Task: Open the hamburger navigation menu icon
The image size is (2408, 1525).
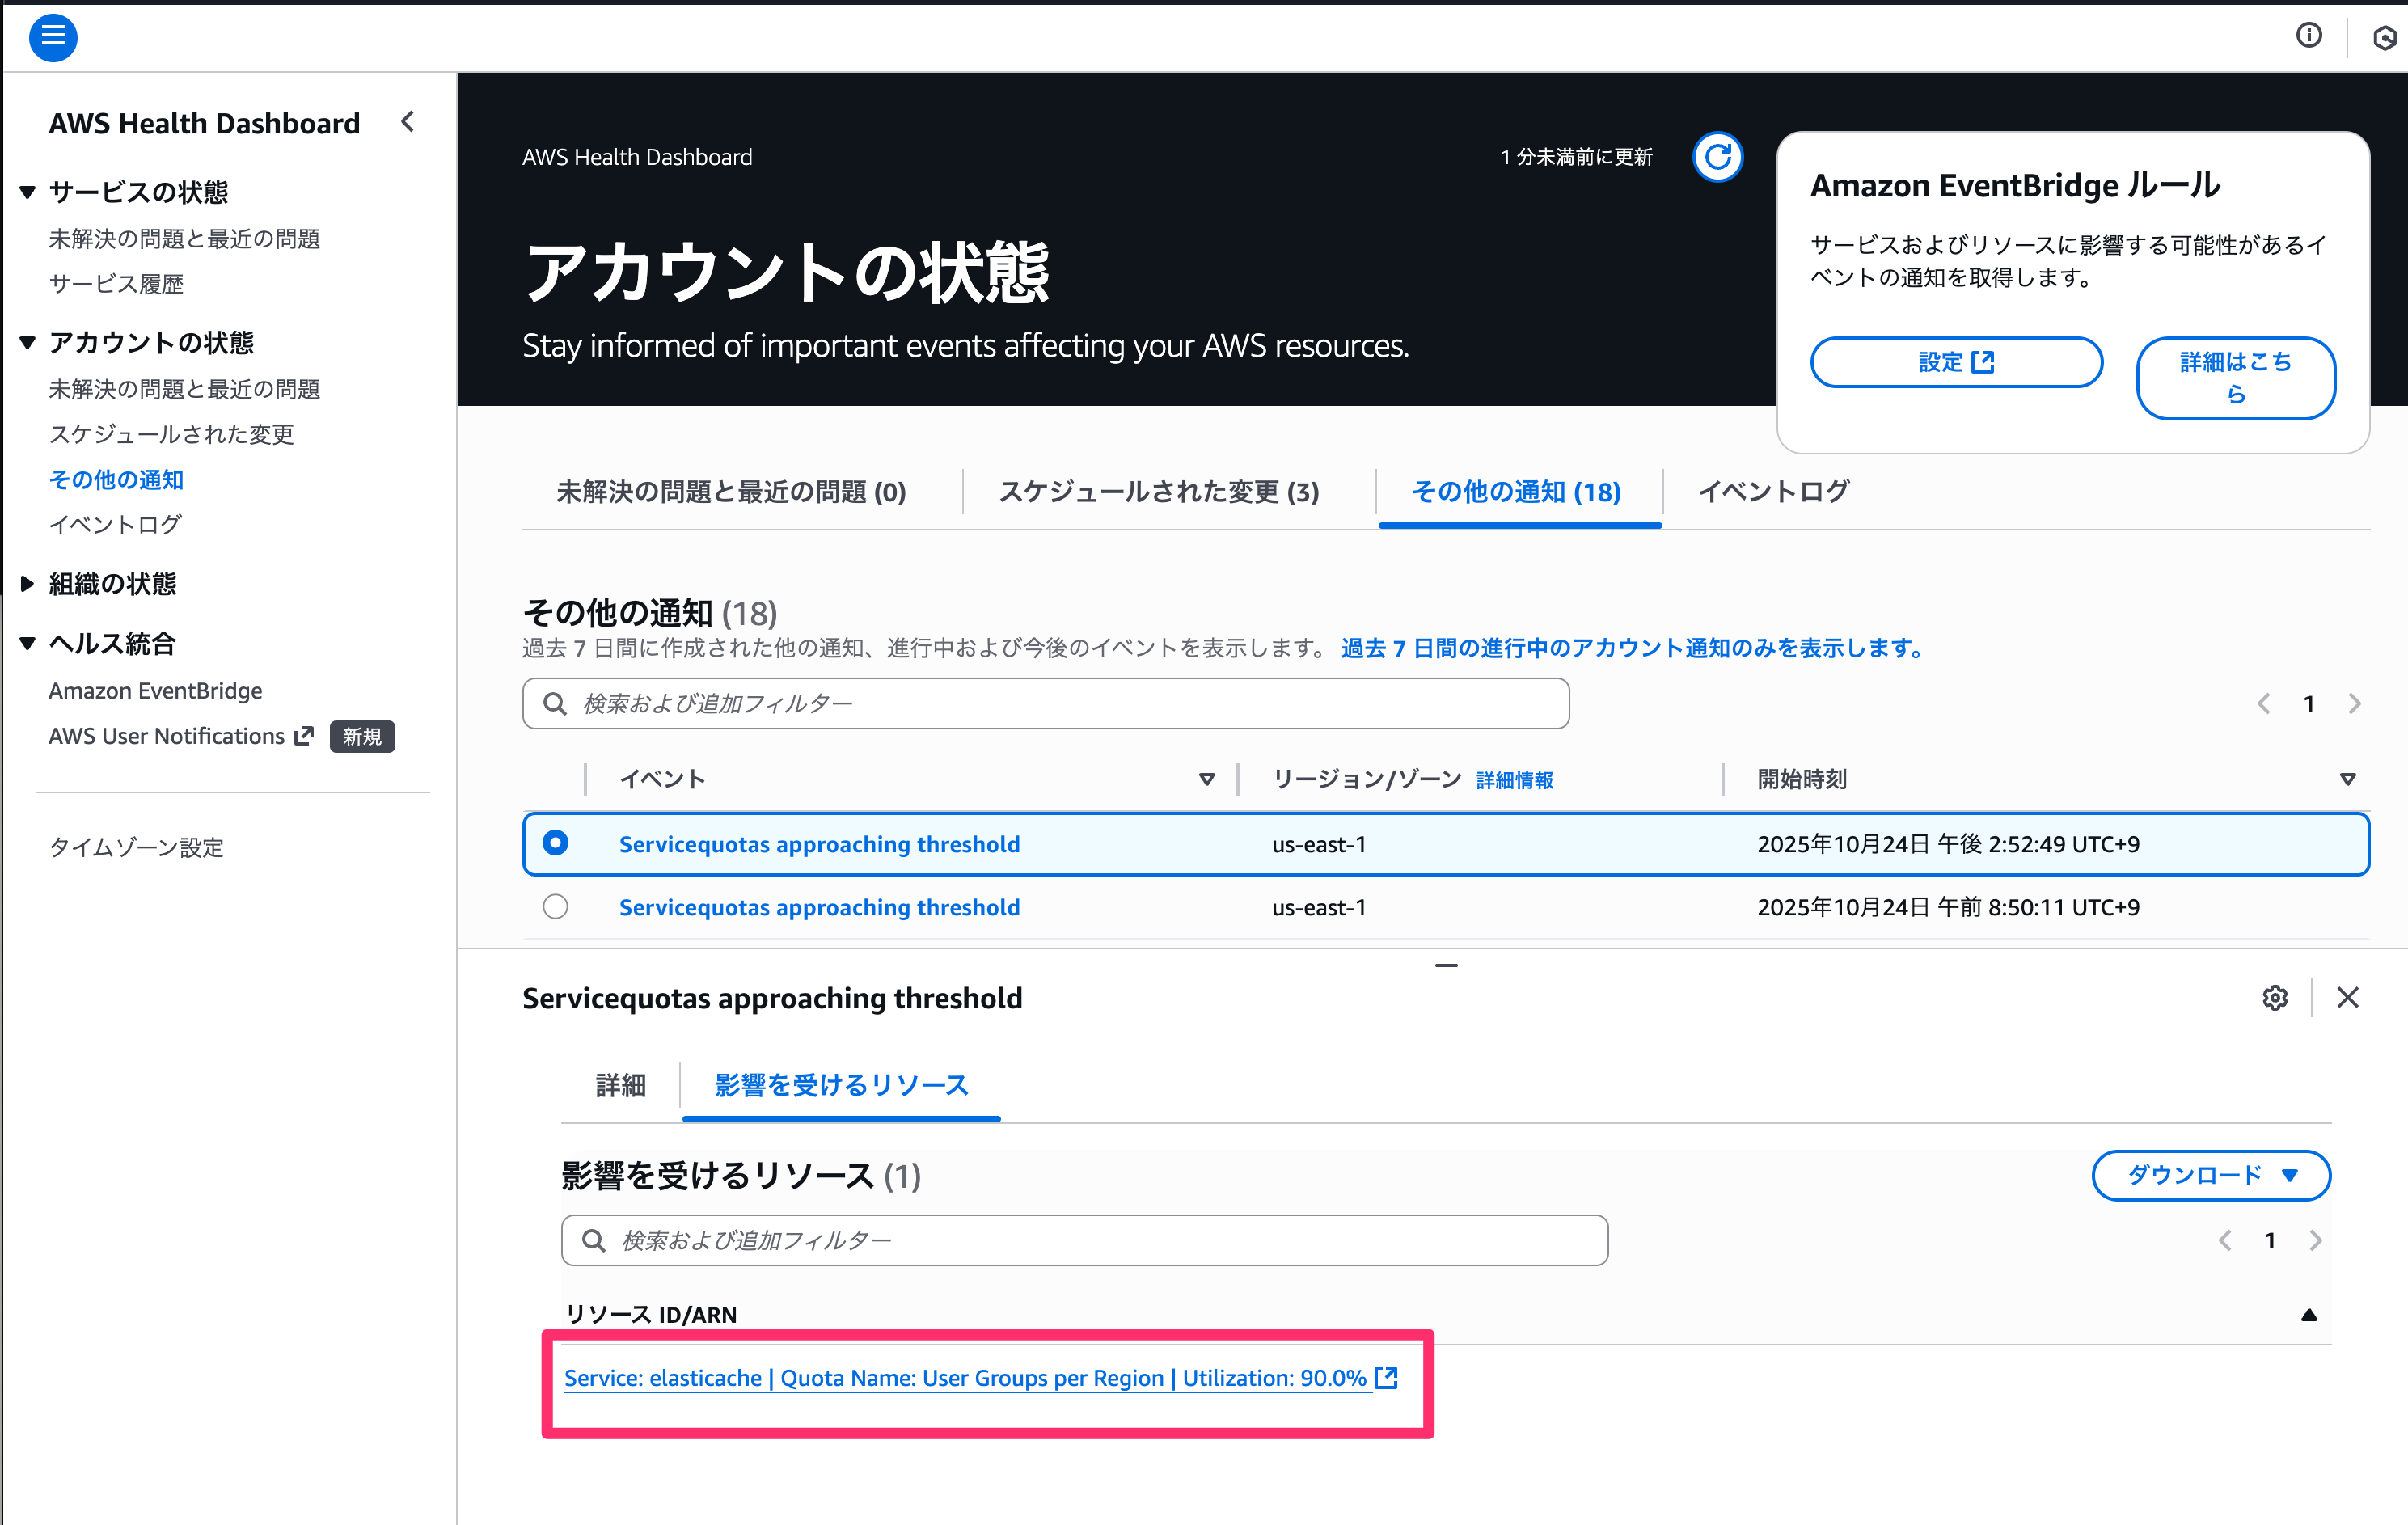Action: pyautogui.click(x=53, y=38)
